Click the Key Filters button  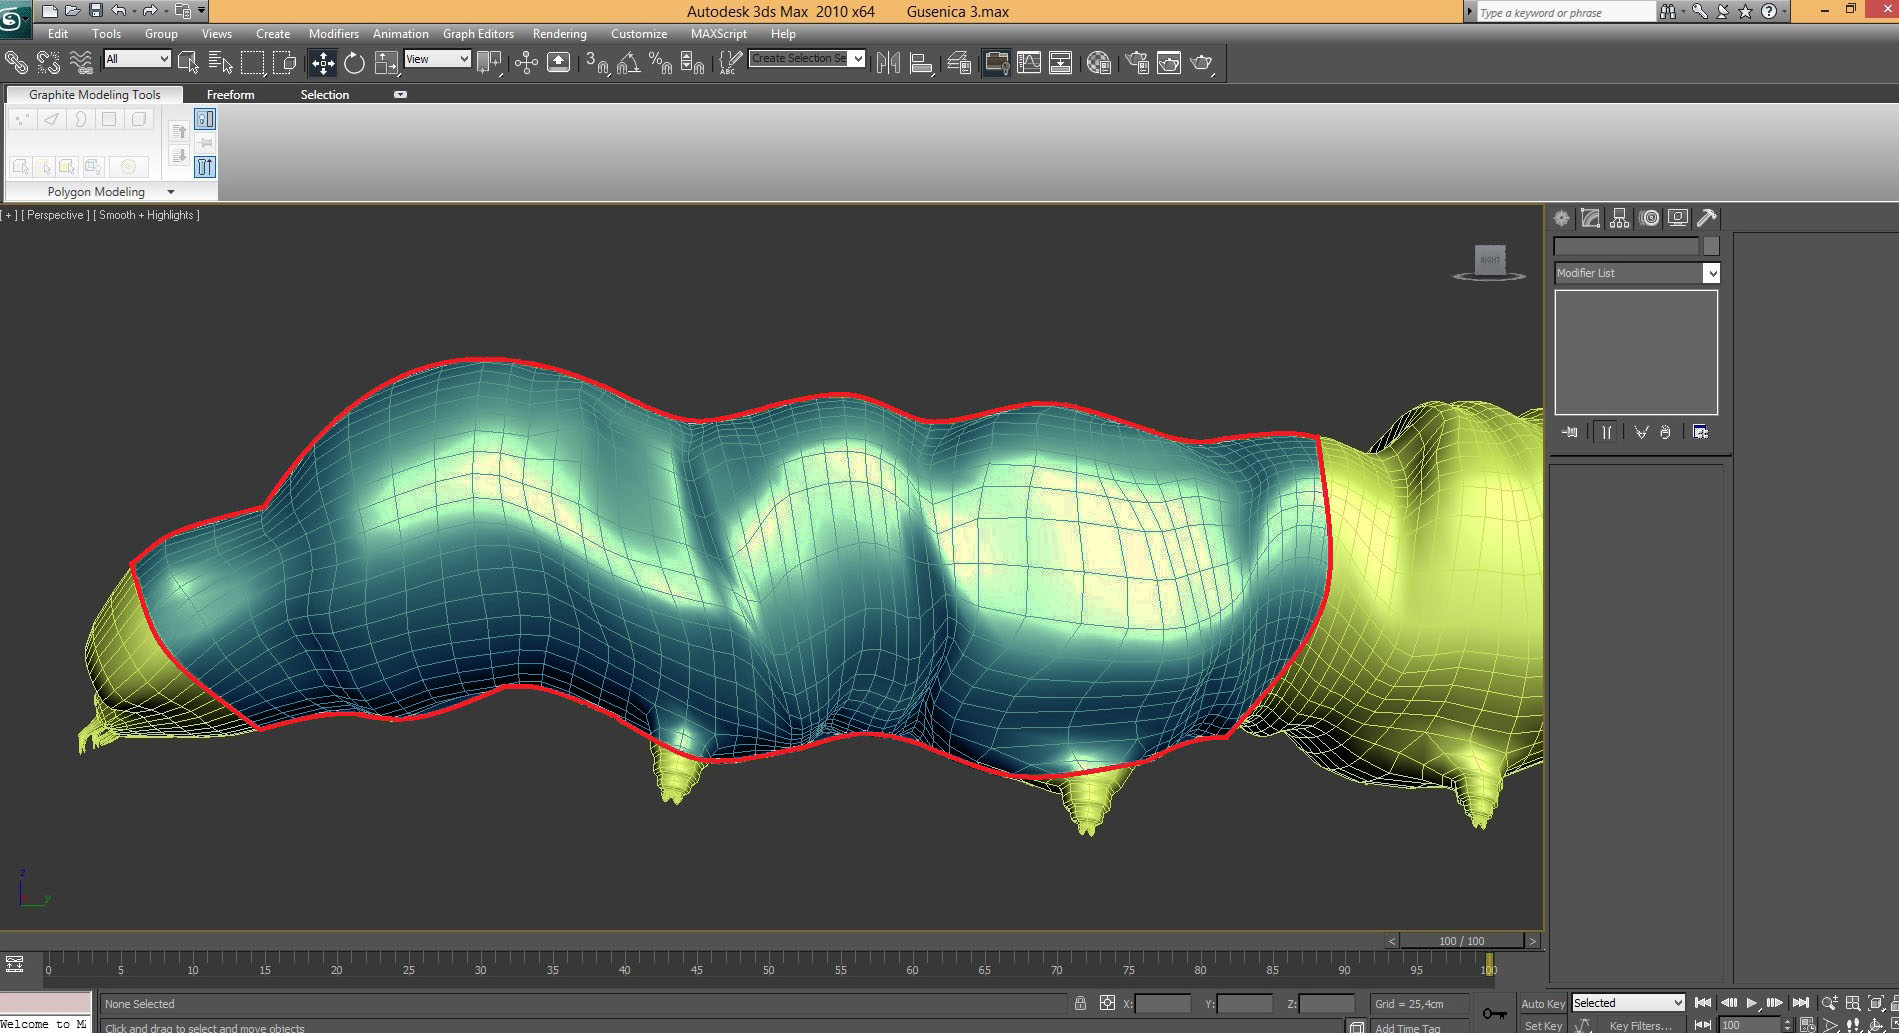[1640, 1025]
